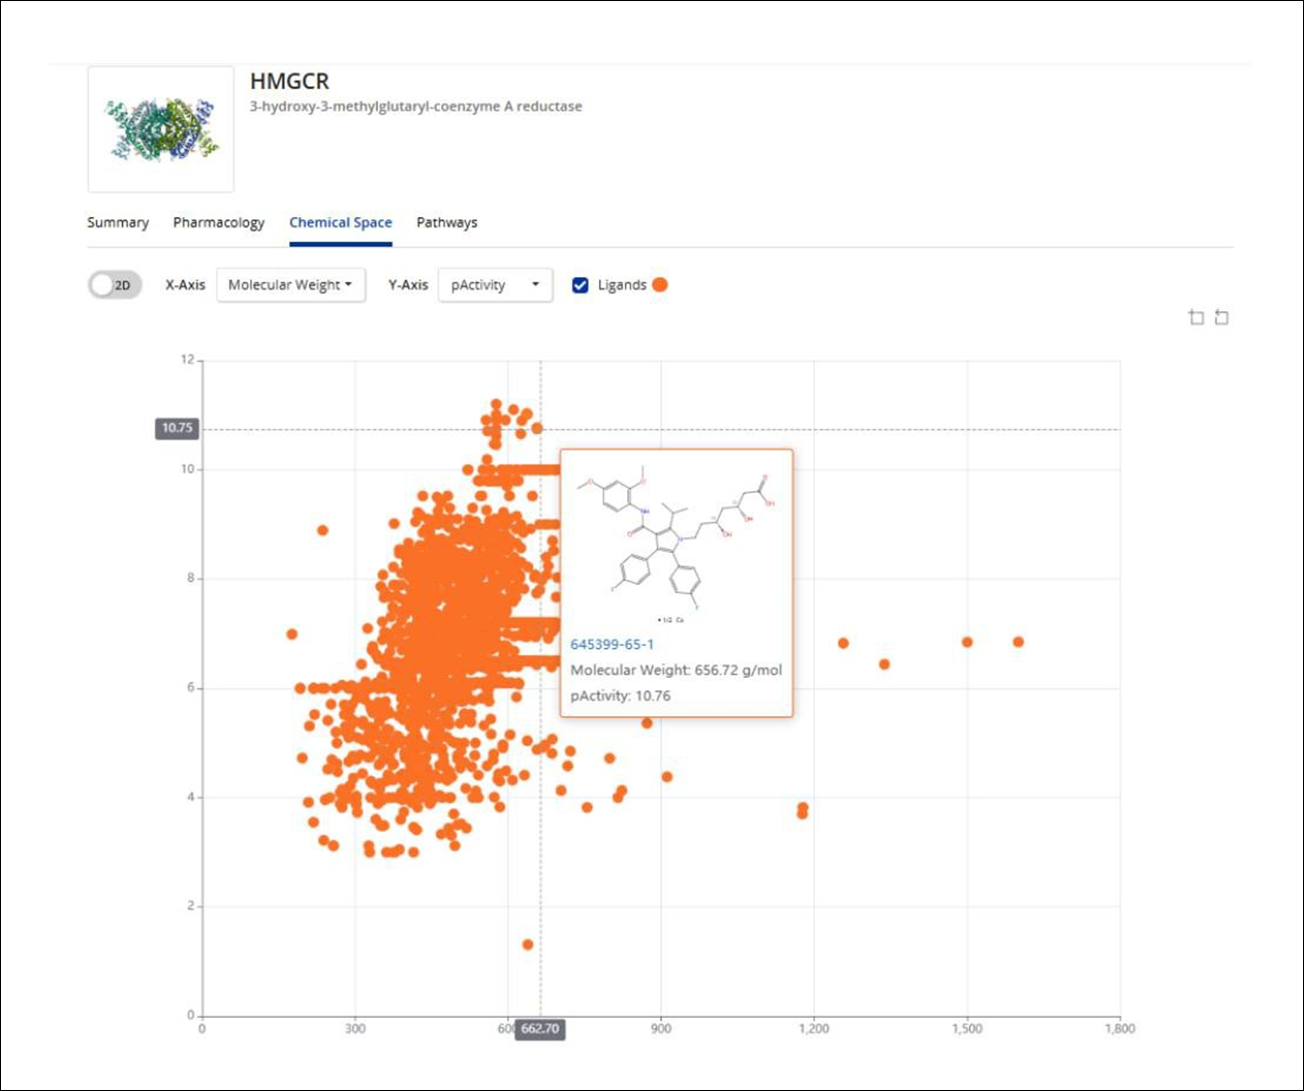This screenshot has height=1091, width=1304.
Task: Click the isolated point near pActivity 9 at left
Action: point(322,530)
